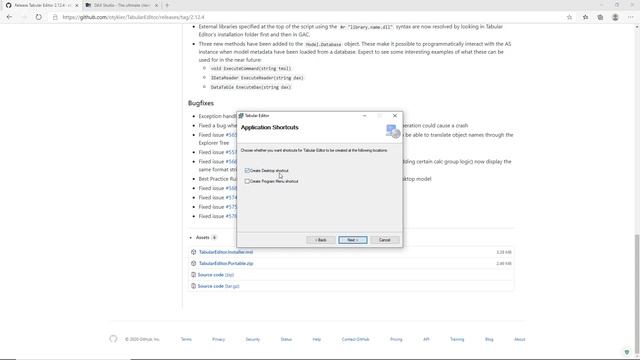
Task: Click the package icon beside TabularEditor.Portable.zip
Action: [x=193, y=264]
